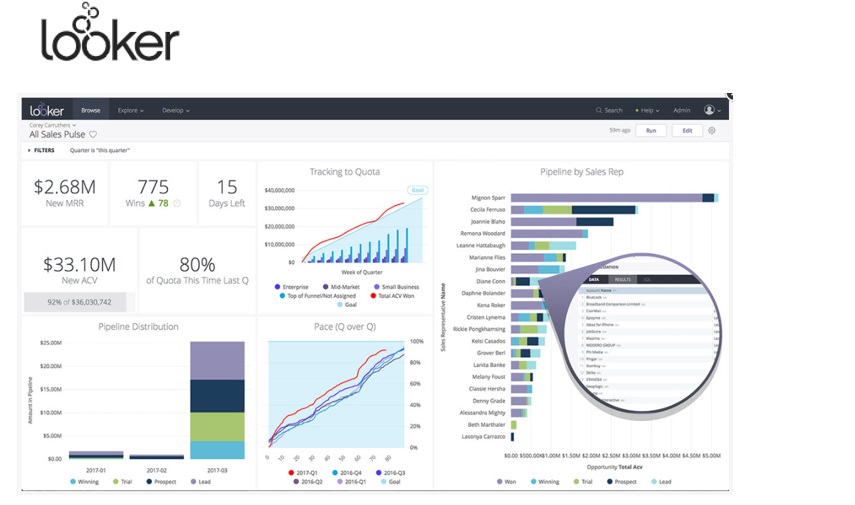Click the Pipeline by Sales Rep title
The image size is (855, 505).
pyautogui.click(x=581, y=172)
